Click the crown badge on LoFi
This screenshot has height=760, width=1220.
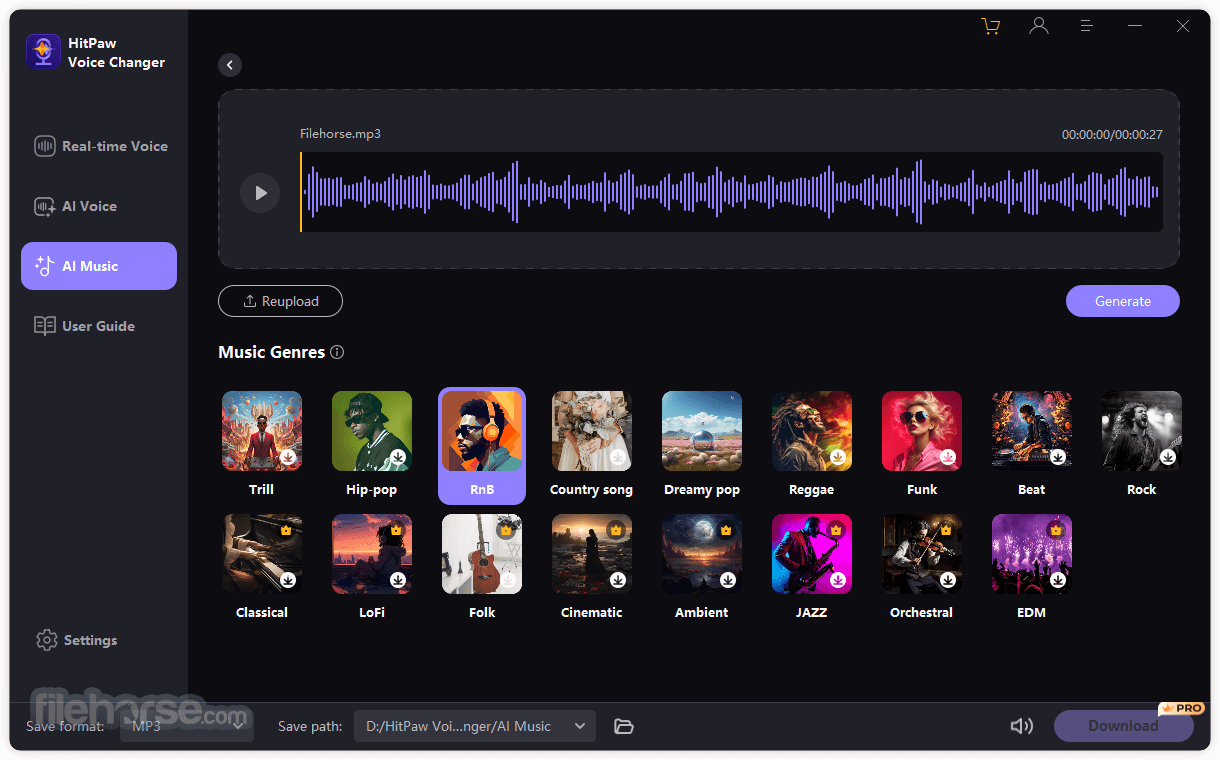396,530
